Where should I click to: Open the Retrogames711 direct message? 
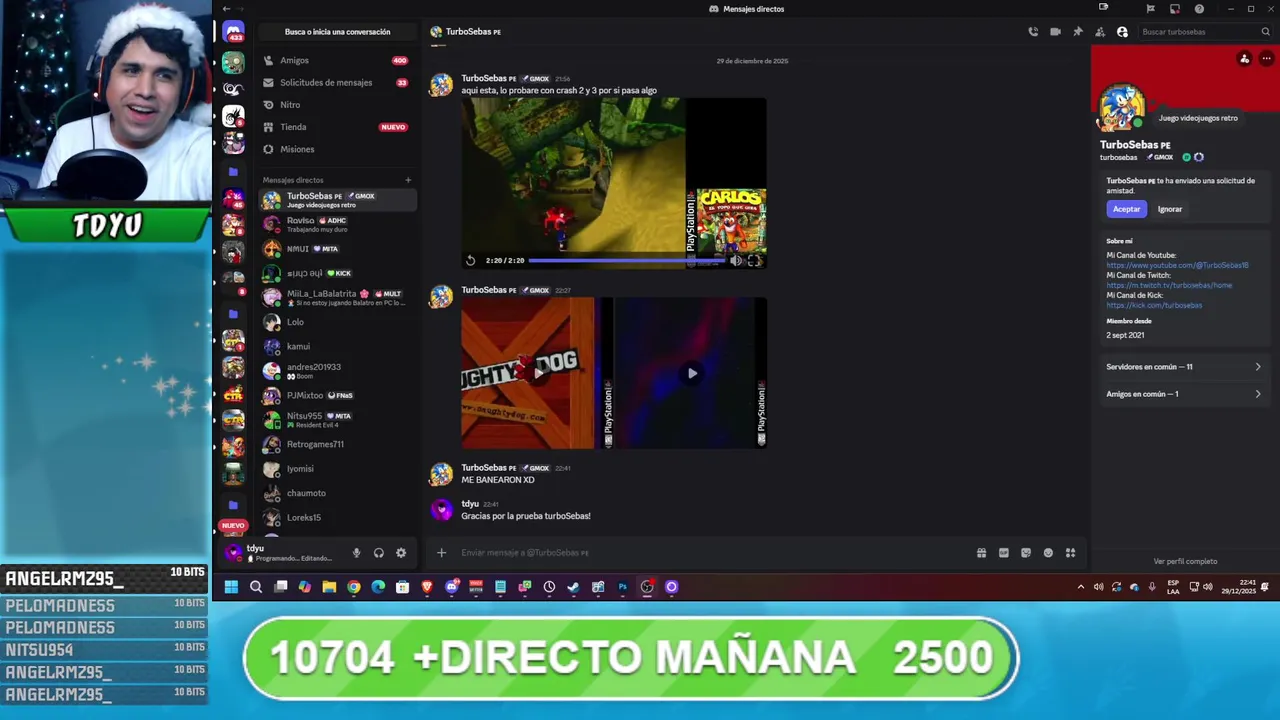pyautogui.click(x=337, y=444)
